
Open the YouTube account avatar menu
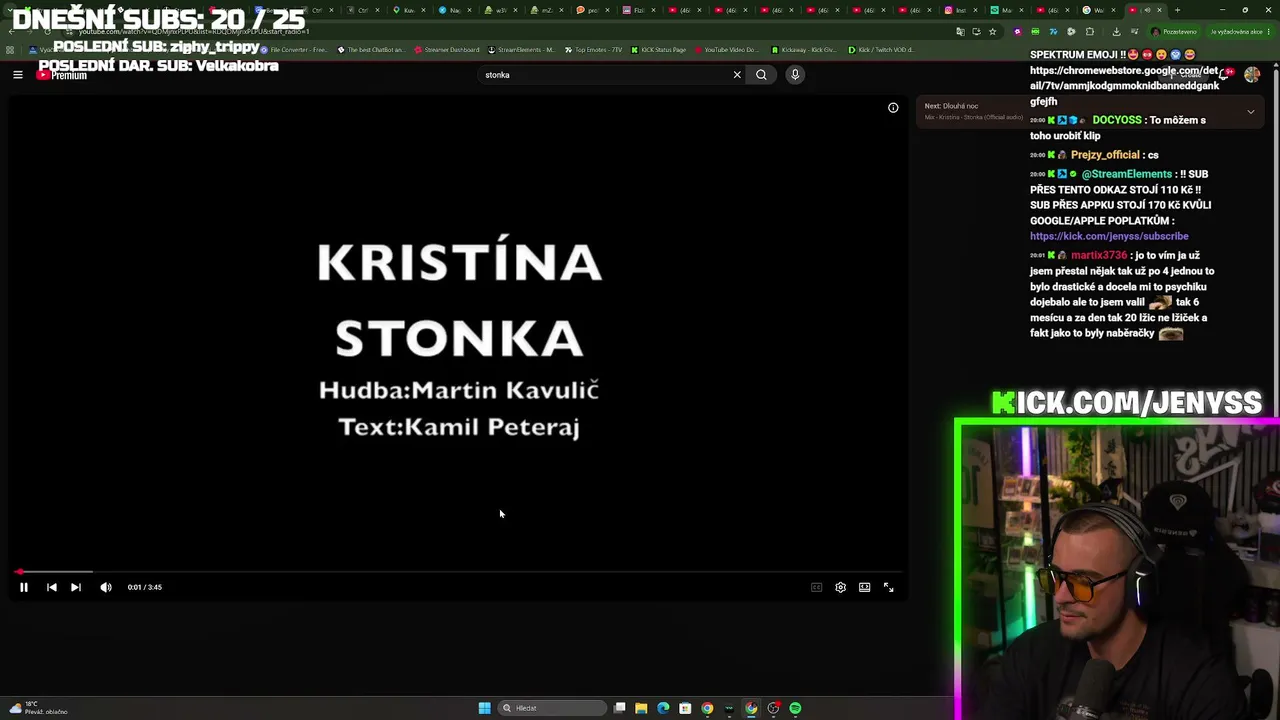coord(1252,75)
